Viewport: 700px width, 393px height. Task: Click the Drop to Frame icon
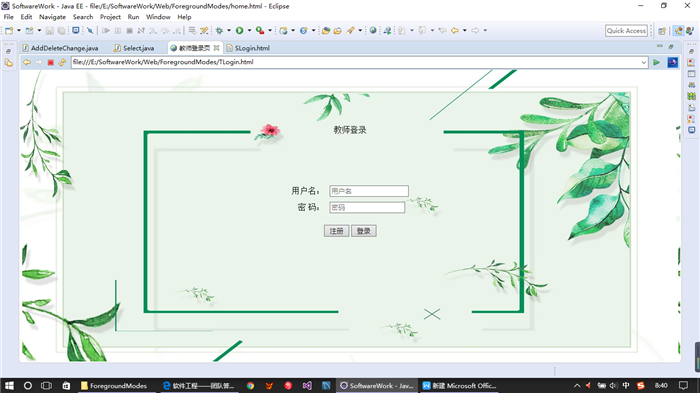(192, 30)
